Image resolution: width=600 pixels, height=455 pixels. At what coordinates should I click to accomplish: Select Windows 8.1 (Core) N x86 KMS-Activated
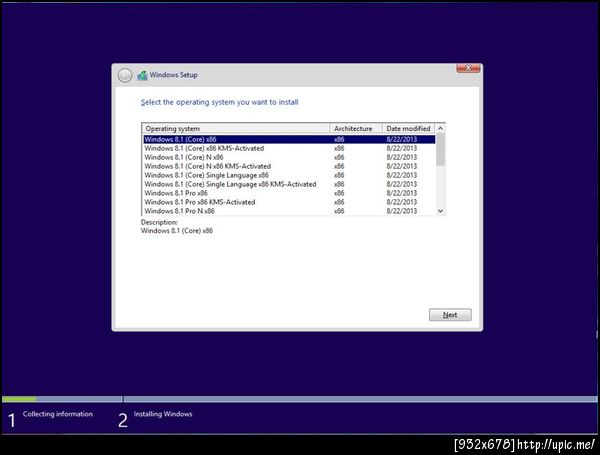[x=289, y=166]
